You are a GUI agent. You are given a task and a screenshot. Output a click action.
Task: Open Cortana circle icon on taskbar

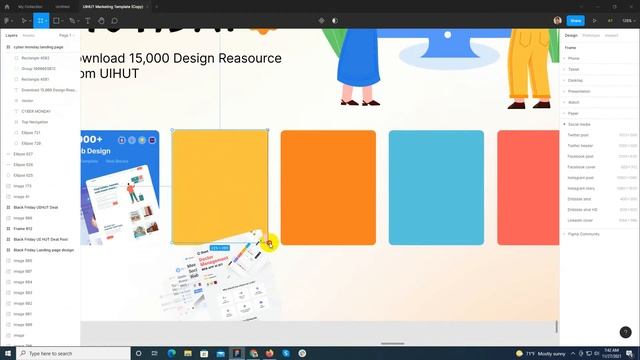coord(138,353)
